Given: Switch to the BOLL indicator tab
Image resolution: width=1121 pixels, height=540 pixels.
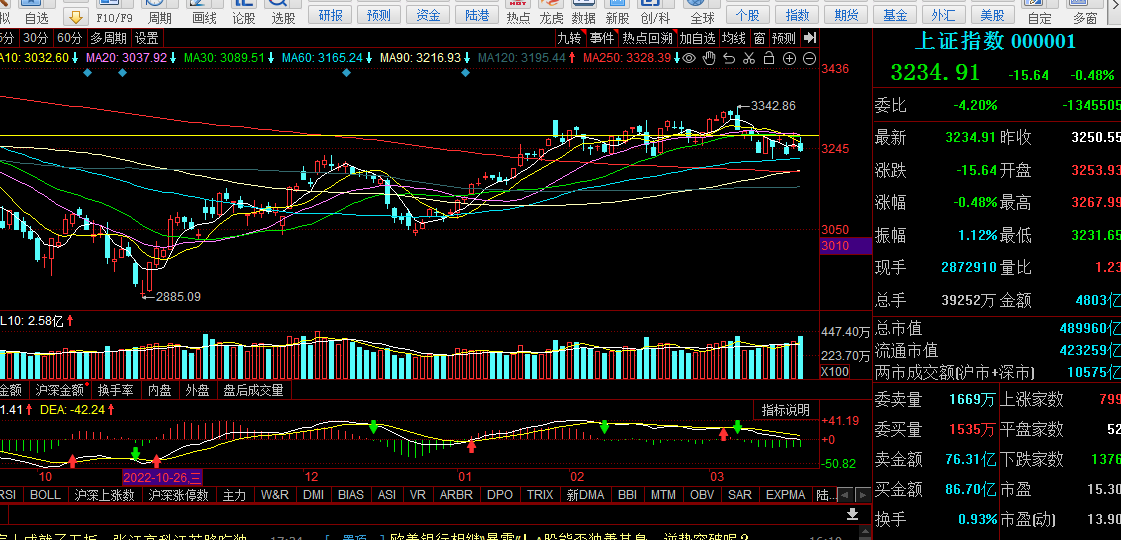Looking at the screenshot, I should click(45, 495).
